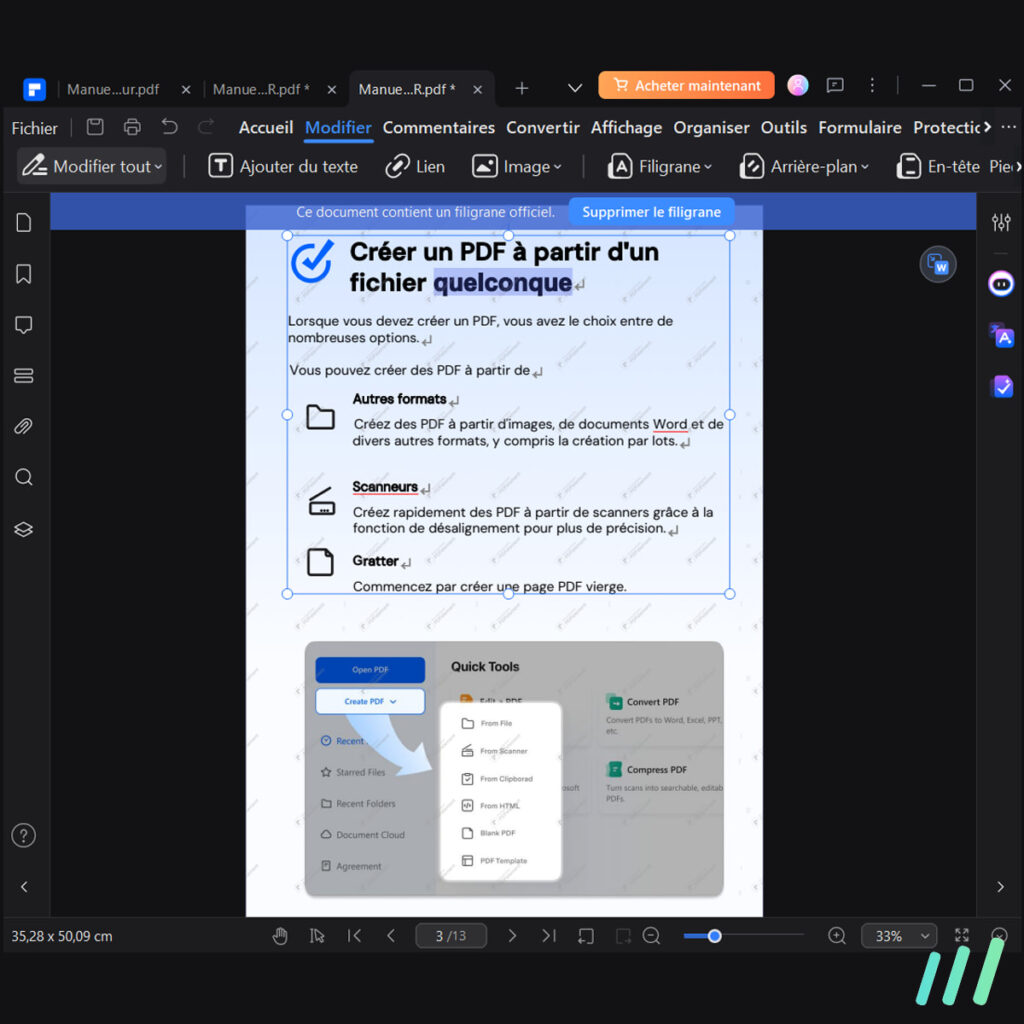
Task: Redo the last undone action
Action: 206,127
